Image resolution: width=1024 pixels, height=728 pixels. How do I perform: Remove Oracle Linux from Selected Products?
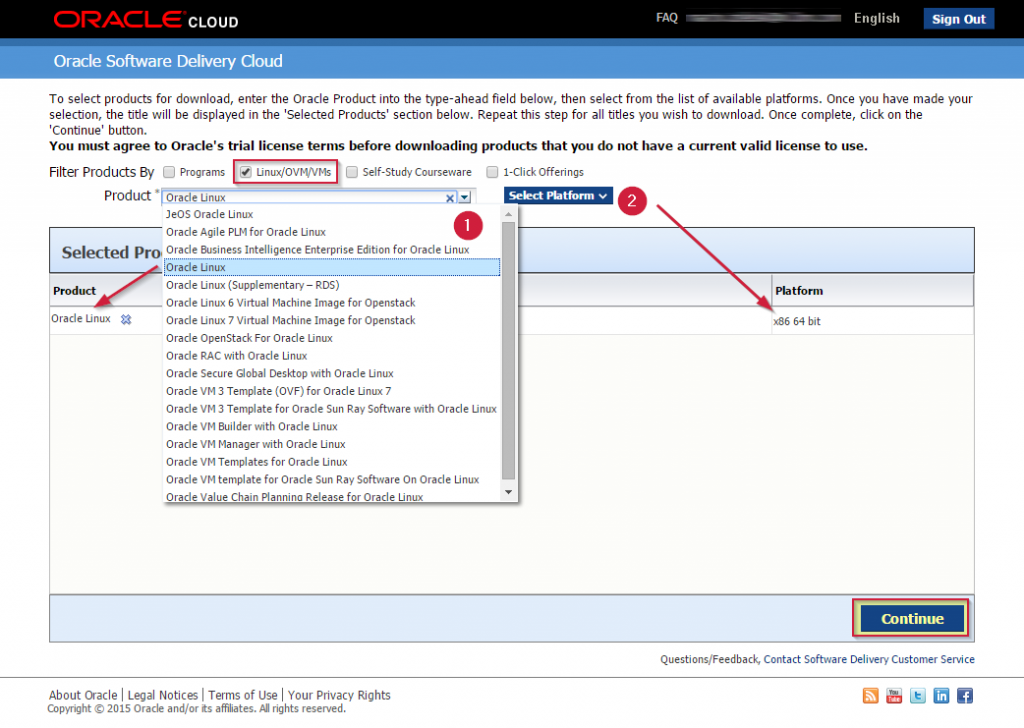pos(125,319)
